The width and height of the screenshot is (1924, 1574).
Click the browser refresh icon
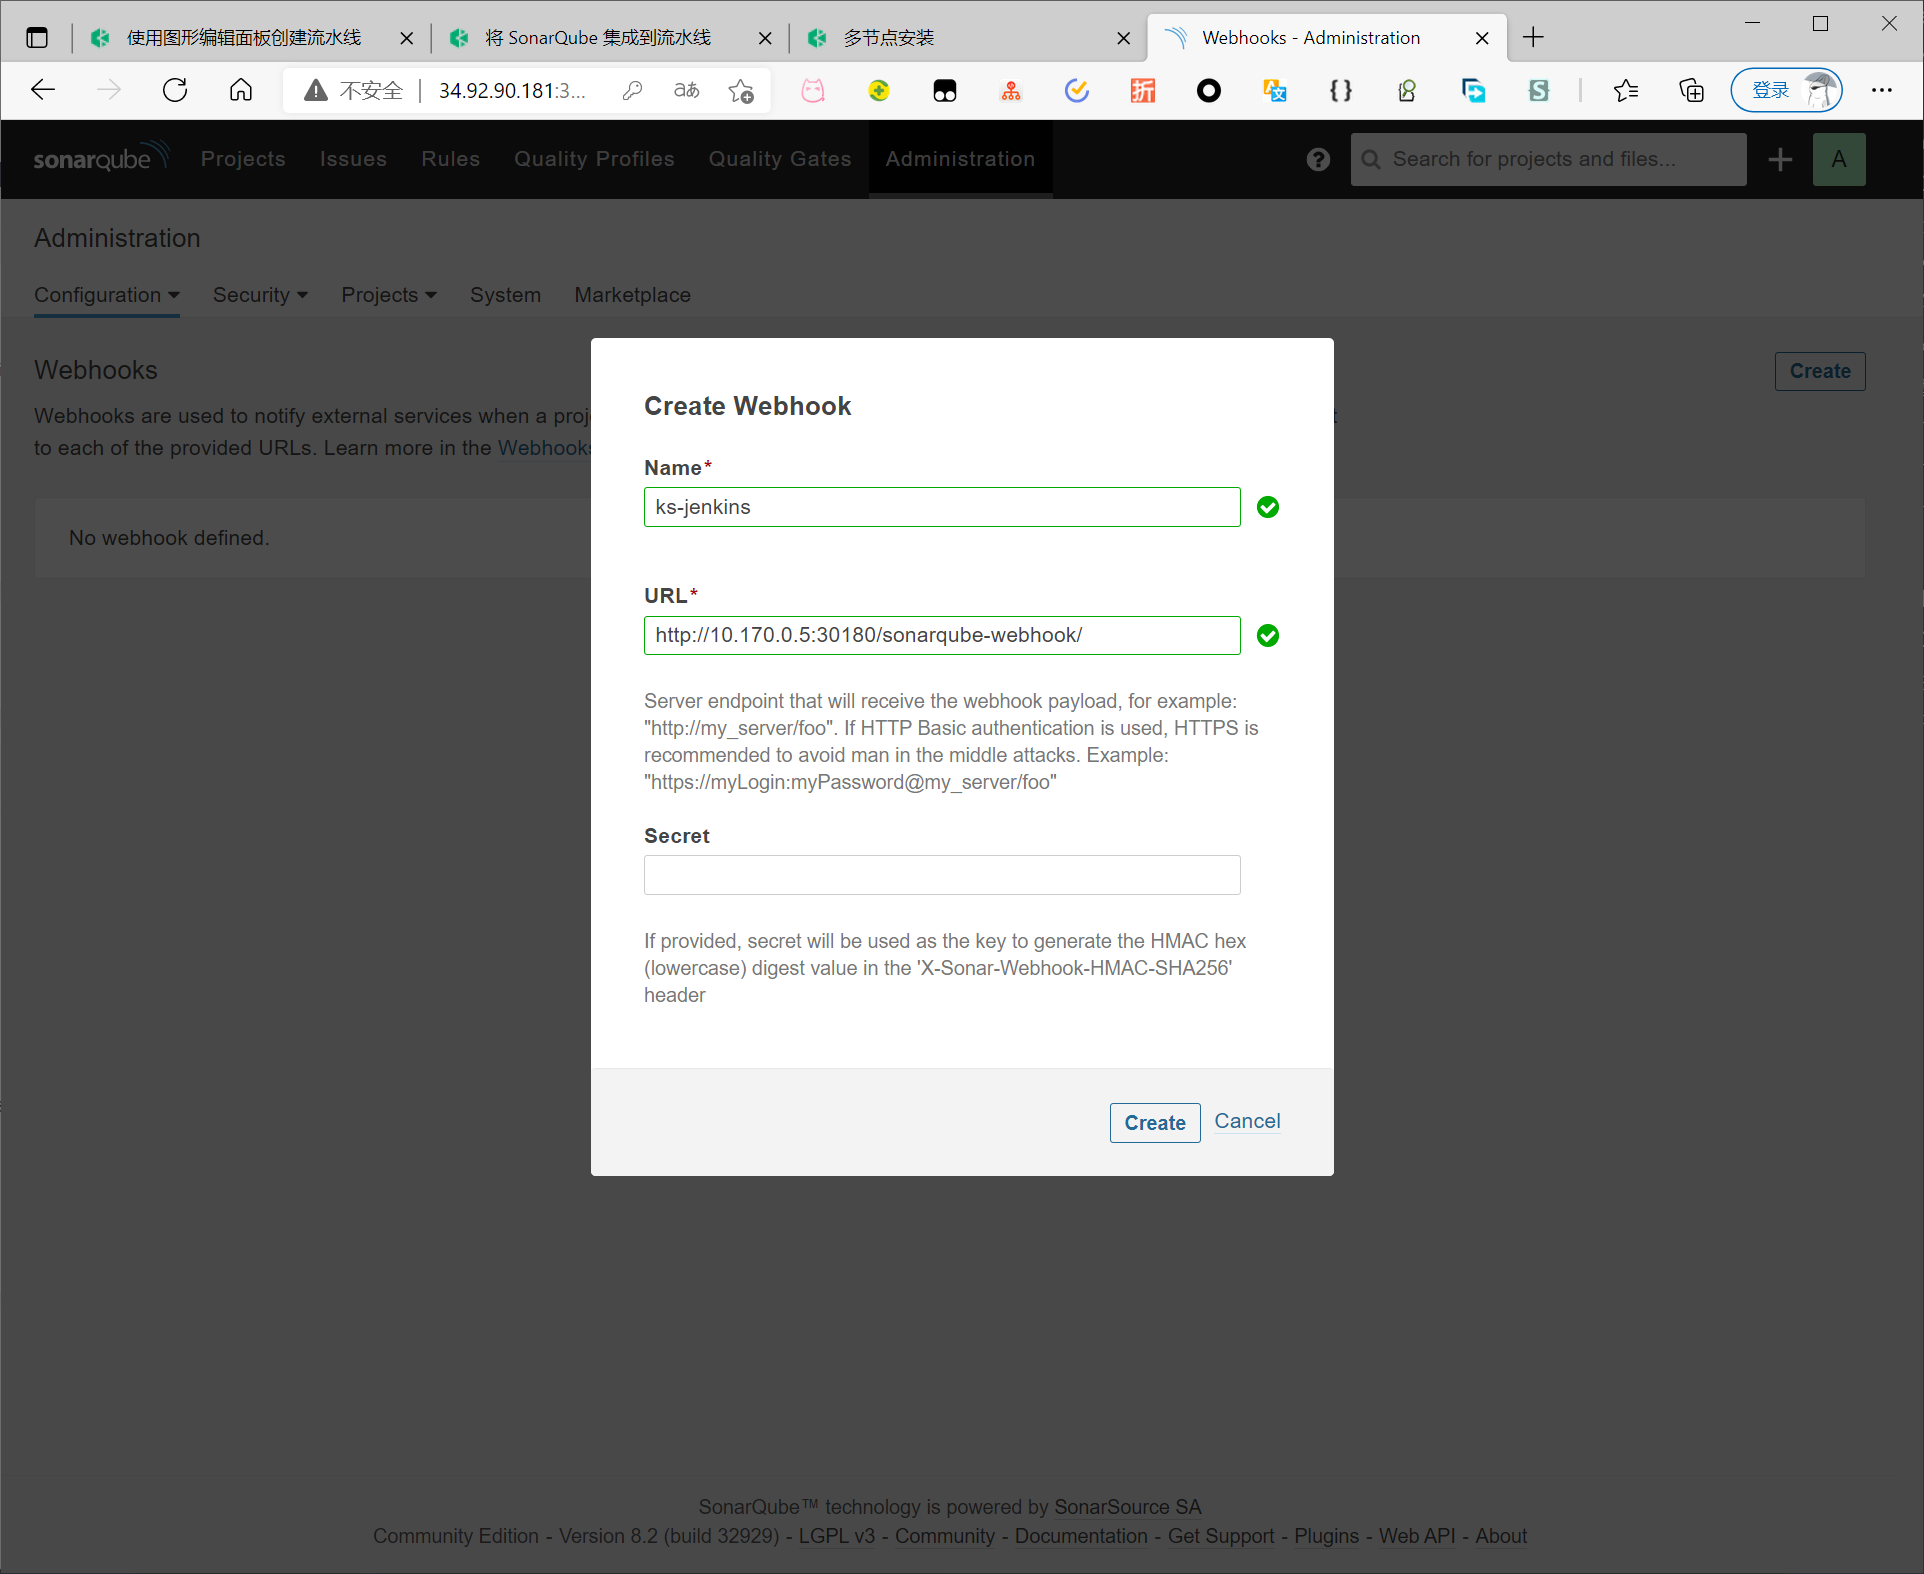pos(175,91)
